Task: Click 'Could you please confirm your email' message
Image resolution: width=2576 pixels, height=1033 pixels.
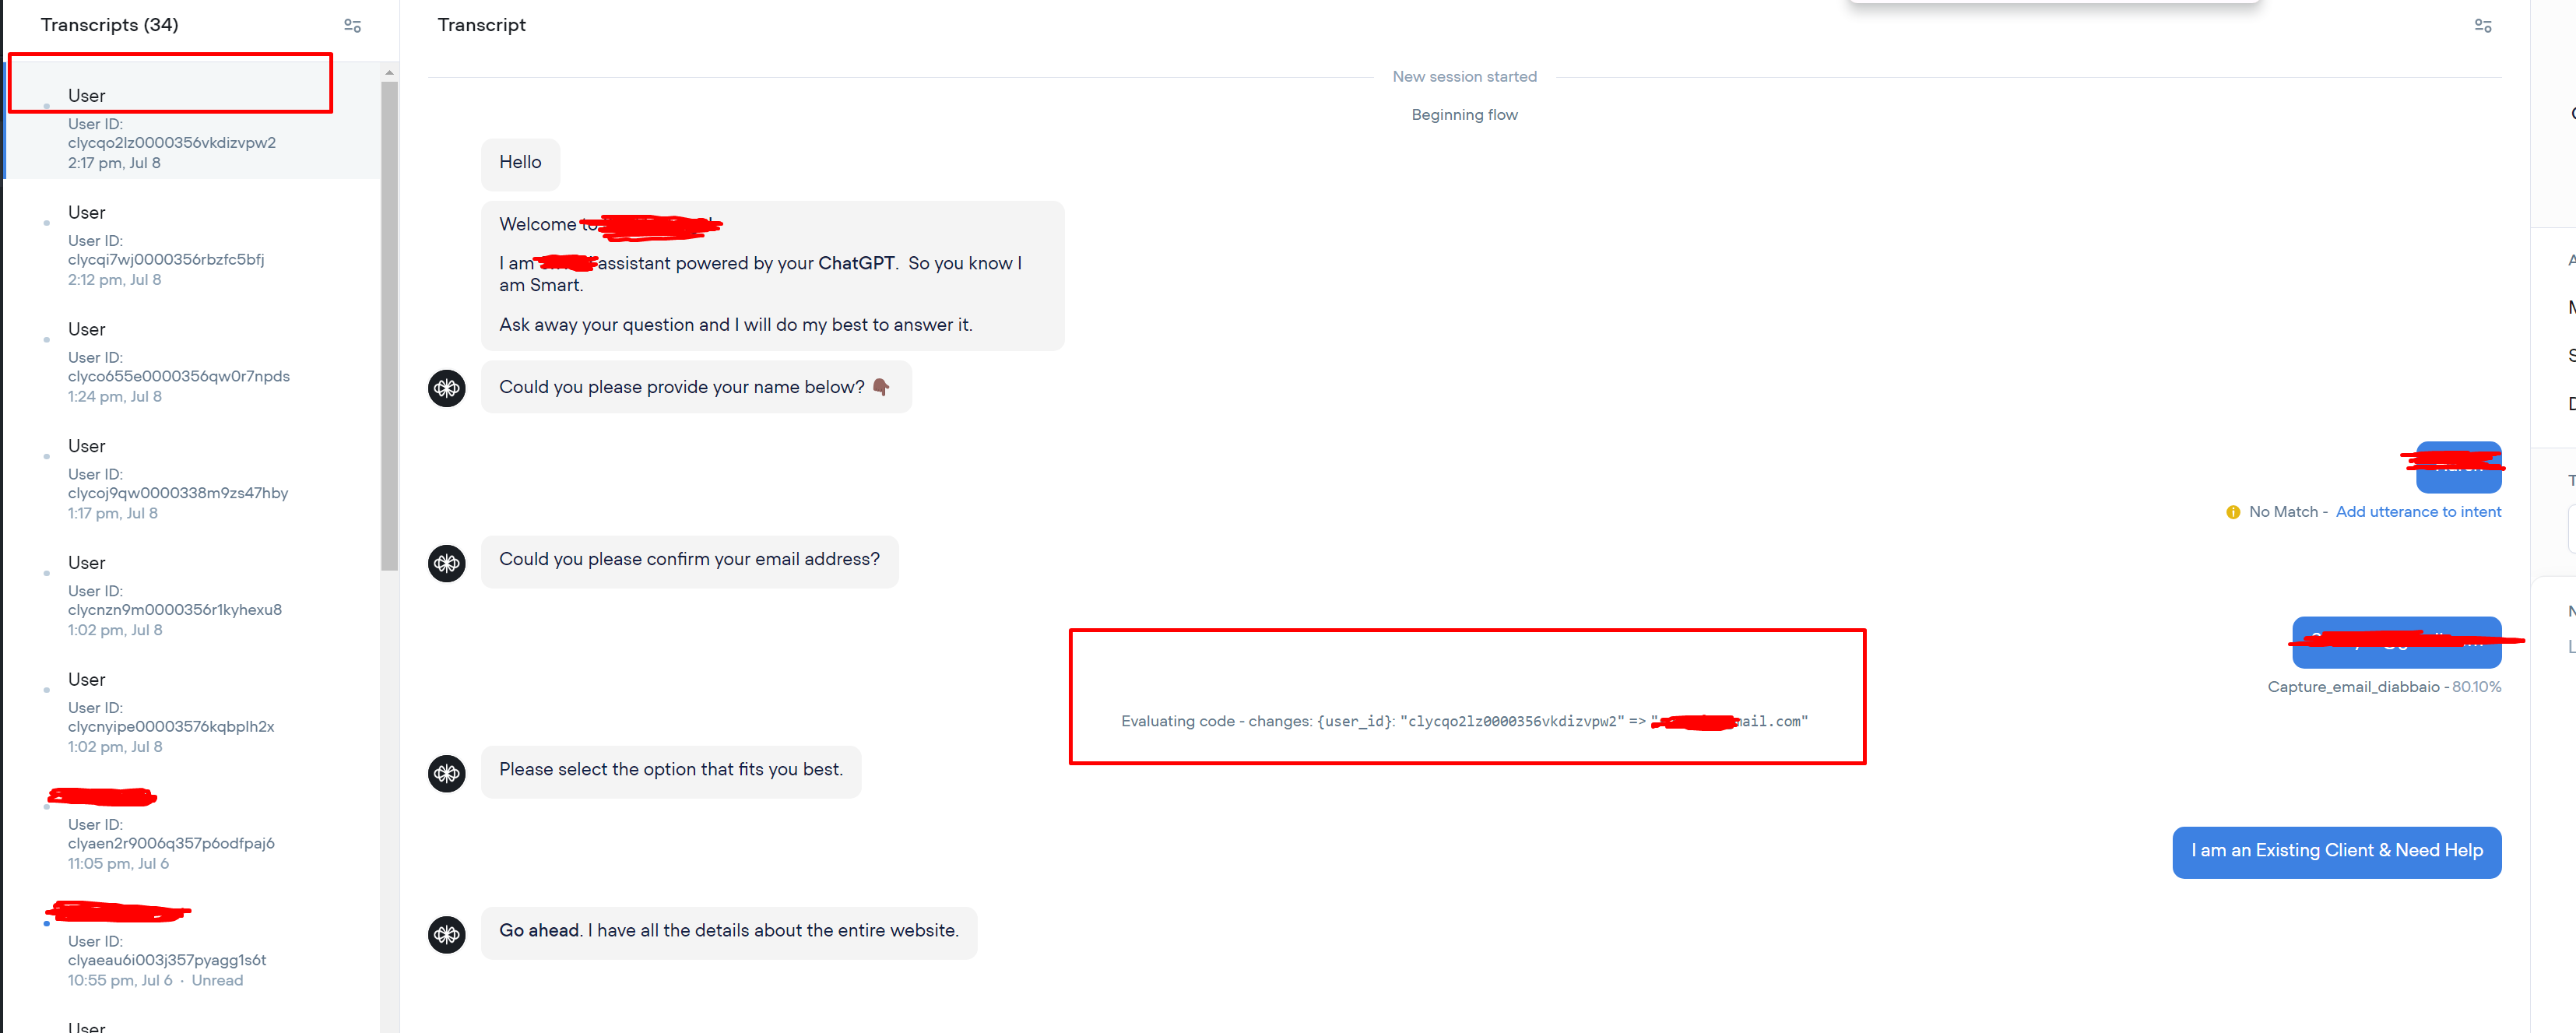Action: [689, 561]
